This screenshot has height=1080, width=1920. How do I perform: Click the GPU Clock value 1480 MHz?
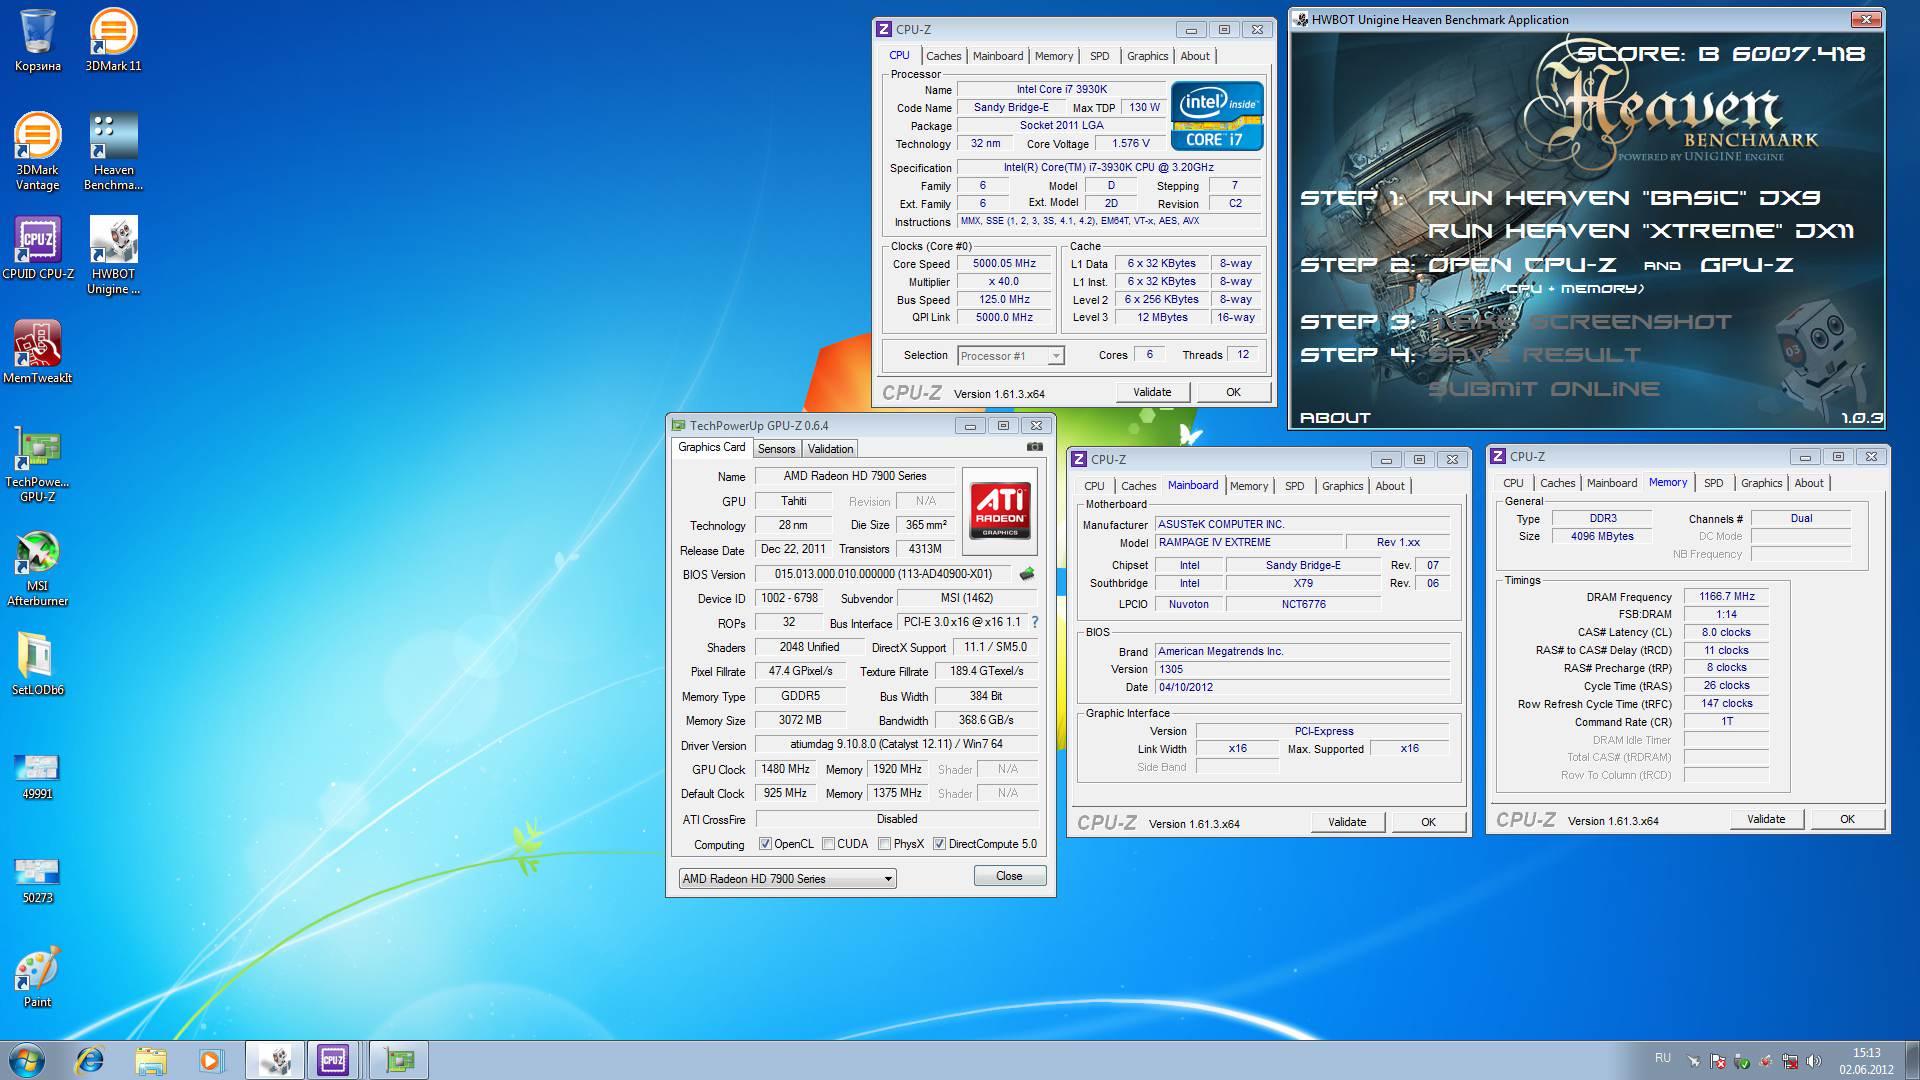(x=786, y=770)
